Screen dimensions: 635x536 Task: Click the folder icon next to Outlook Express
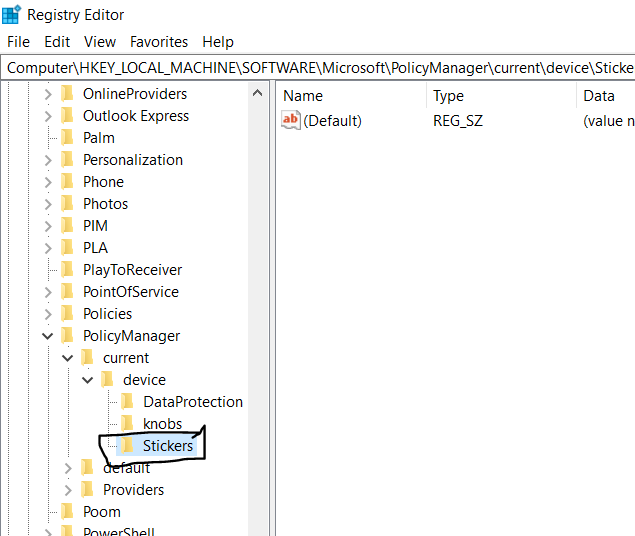coord(67,116)
